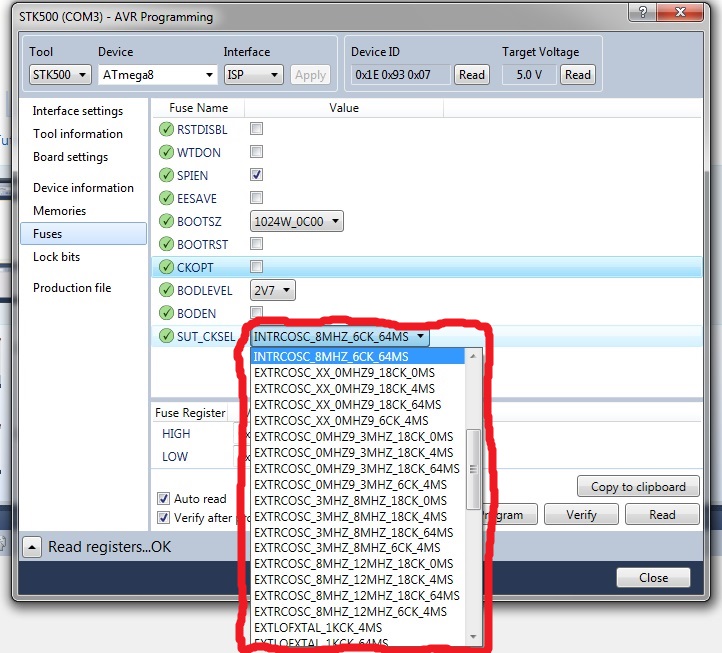Screen dimensions: 722x653
Task: Click the dropdown list scrollbar thumb
Action: click(474, 466)
